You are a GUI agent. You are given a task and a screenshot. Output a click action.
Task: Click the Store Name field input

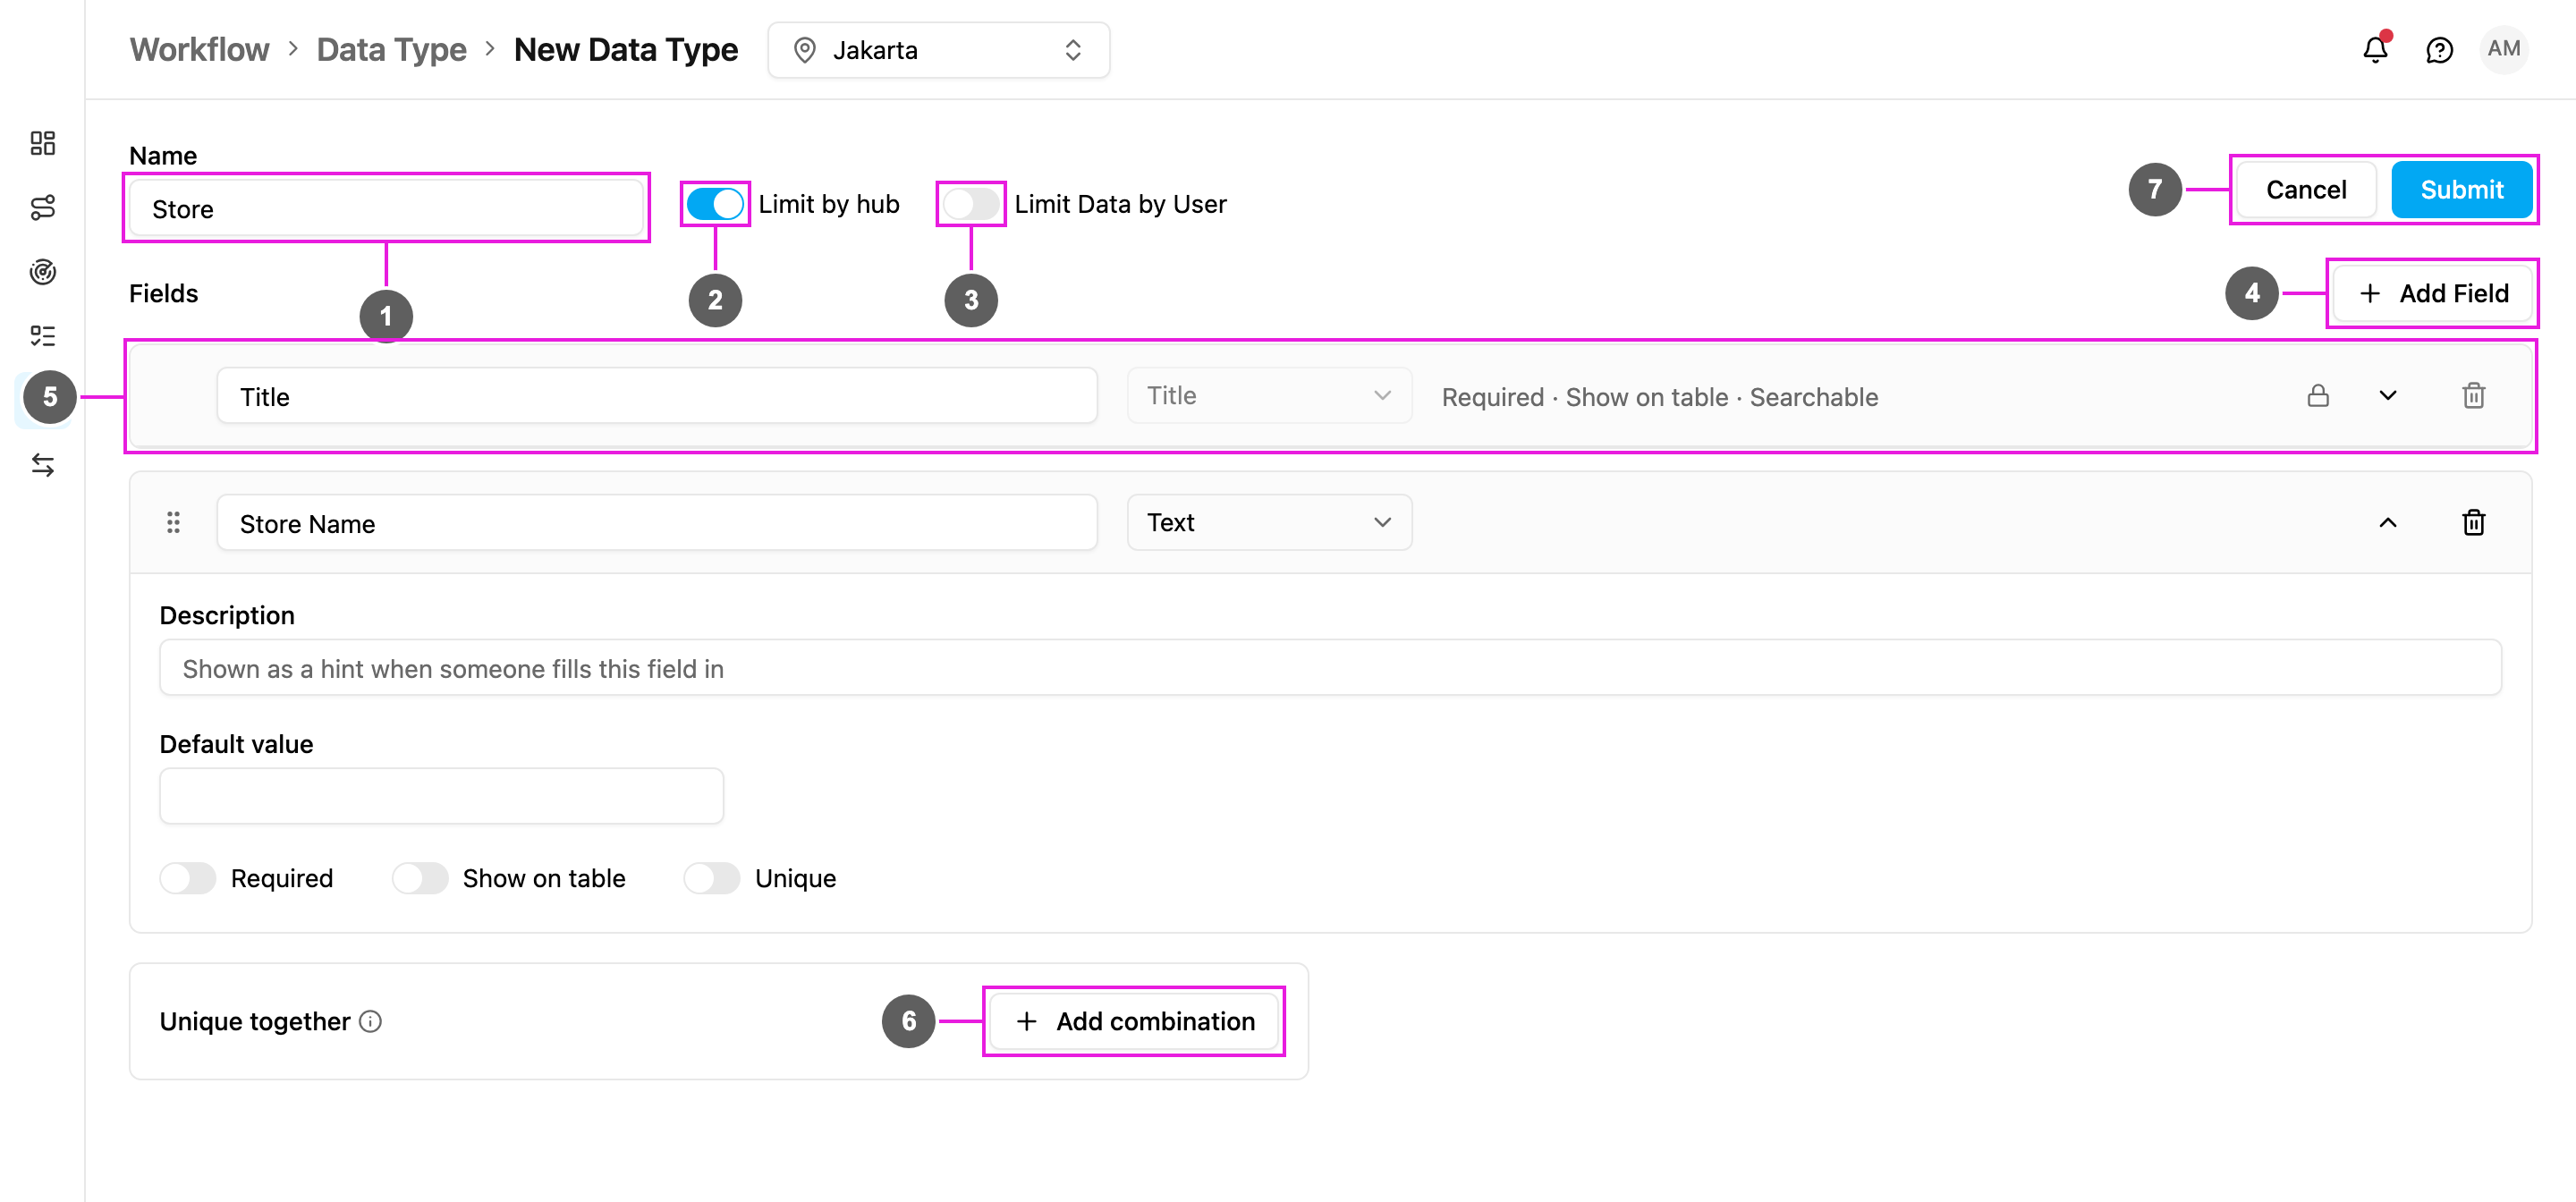657,523
